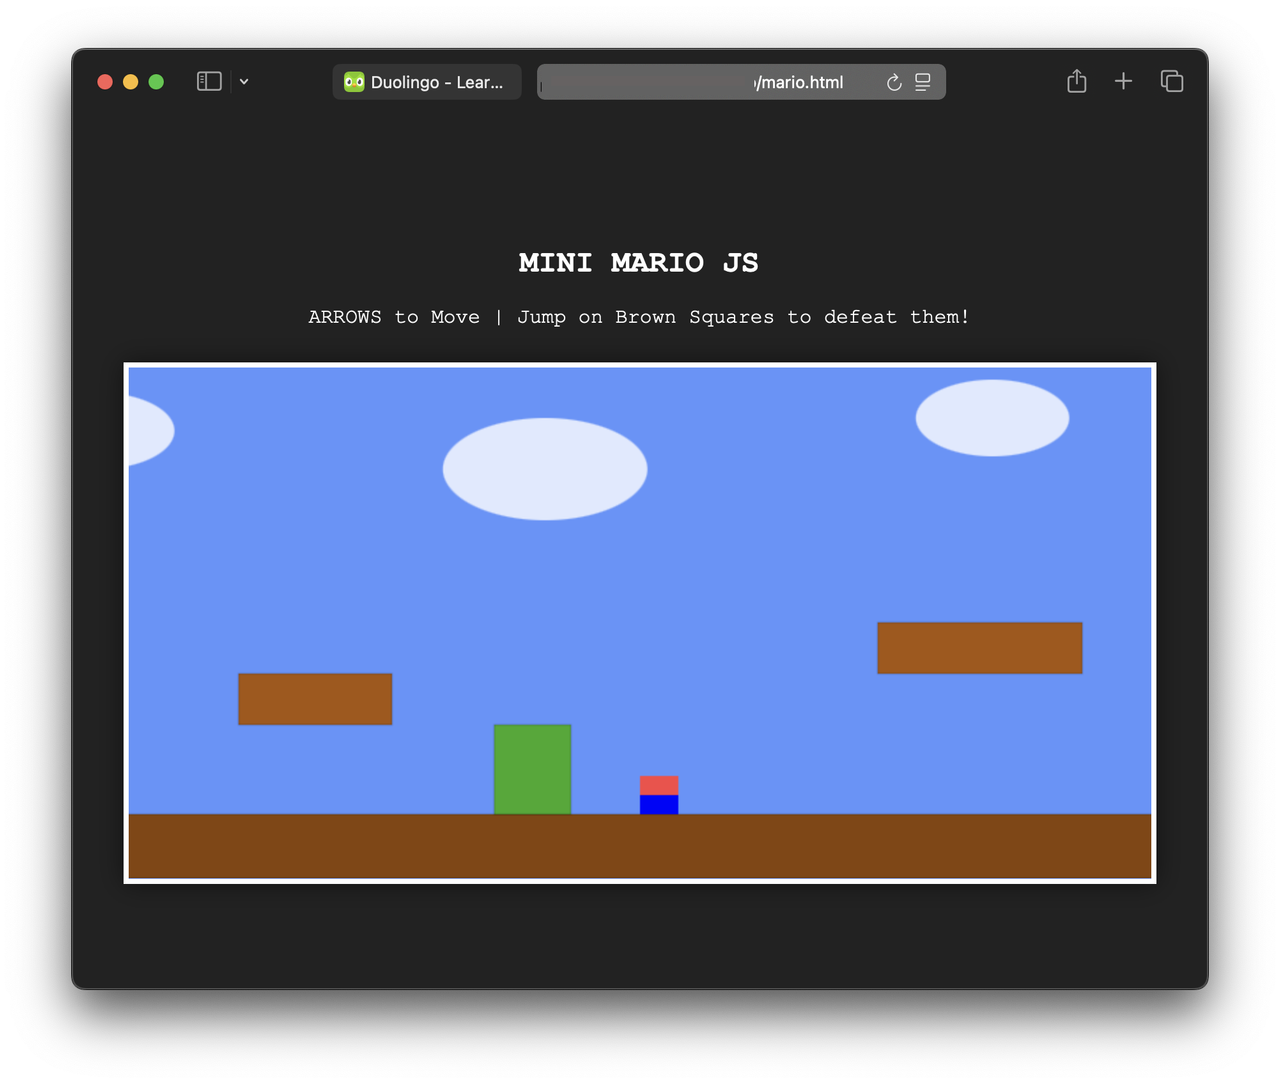Open the Reader view icon

(x=923, y=82)
